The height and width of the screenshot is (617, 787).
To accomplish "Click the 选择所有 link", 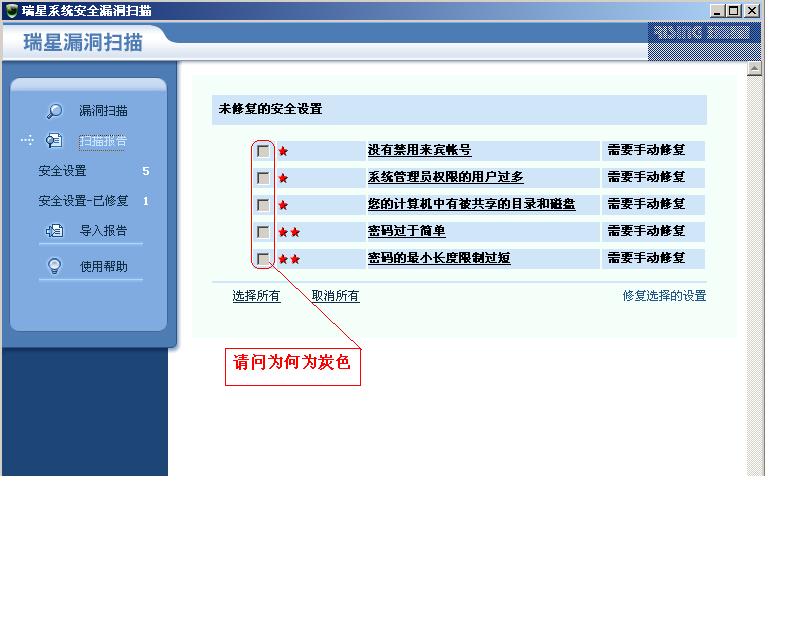I will [256, 296].
